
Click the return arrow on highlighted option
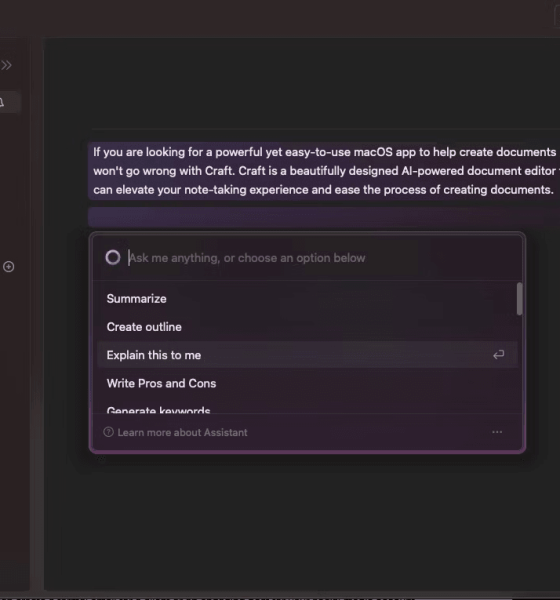point(498,355)
